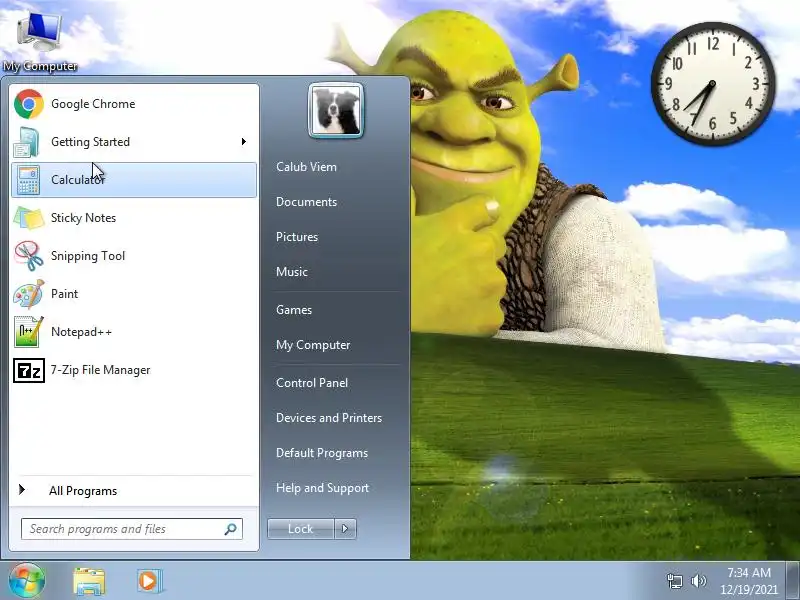Open Help and Support
The image size is (800, 600).
pos(322,488)
